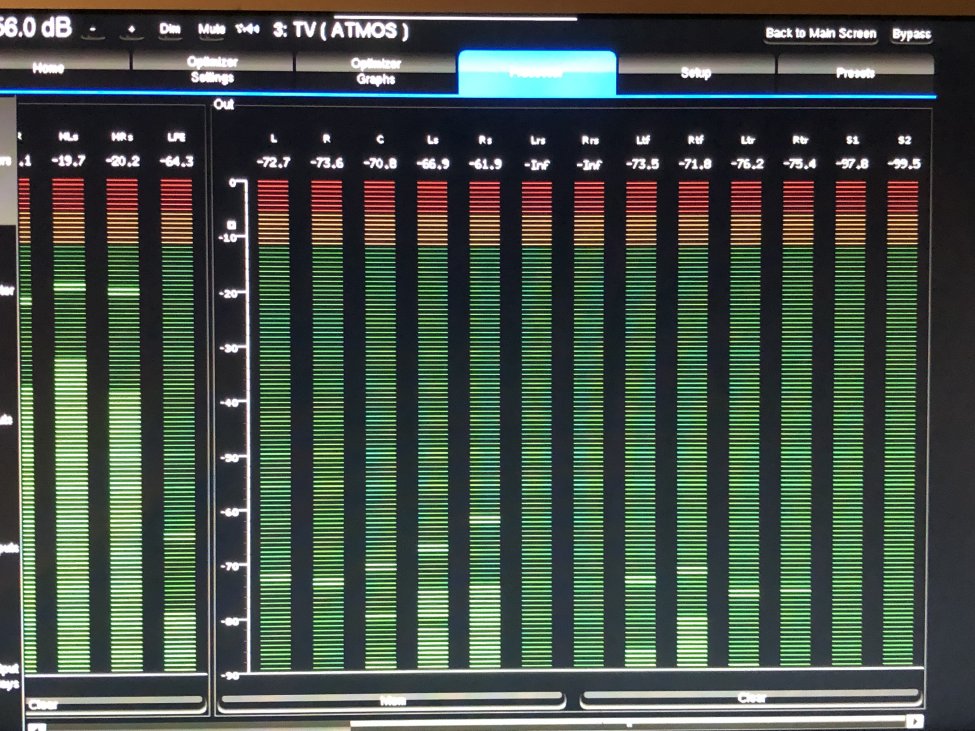This screenshot has height=731, width=975.
Task: Click the L output level meter
Action: click(274, 425)
